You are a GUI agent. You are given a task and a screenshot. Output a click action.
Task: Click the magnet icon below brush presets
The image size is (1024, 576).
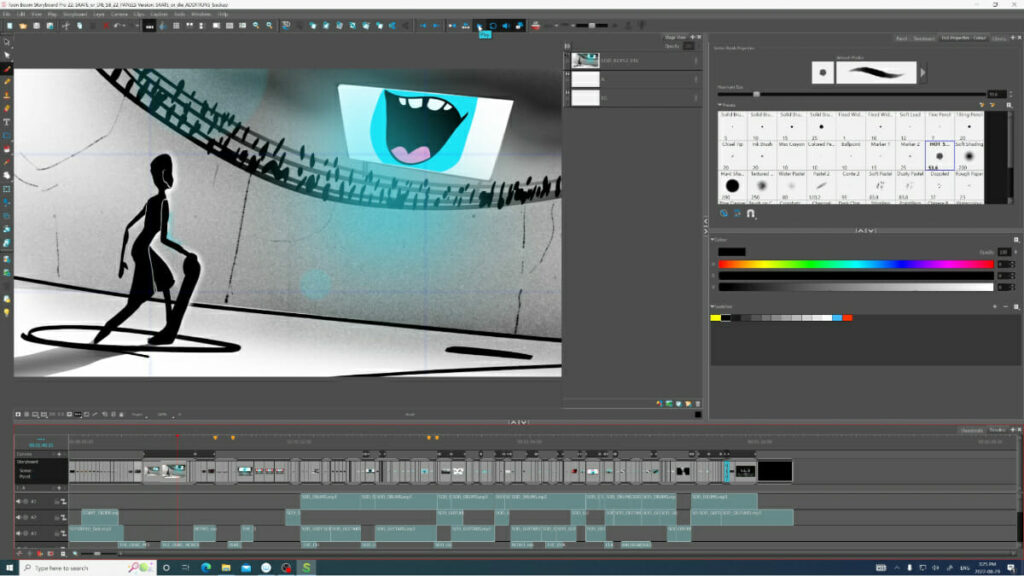point(750,214)
